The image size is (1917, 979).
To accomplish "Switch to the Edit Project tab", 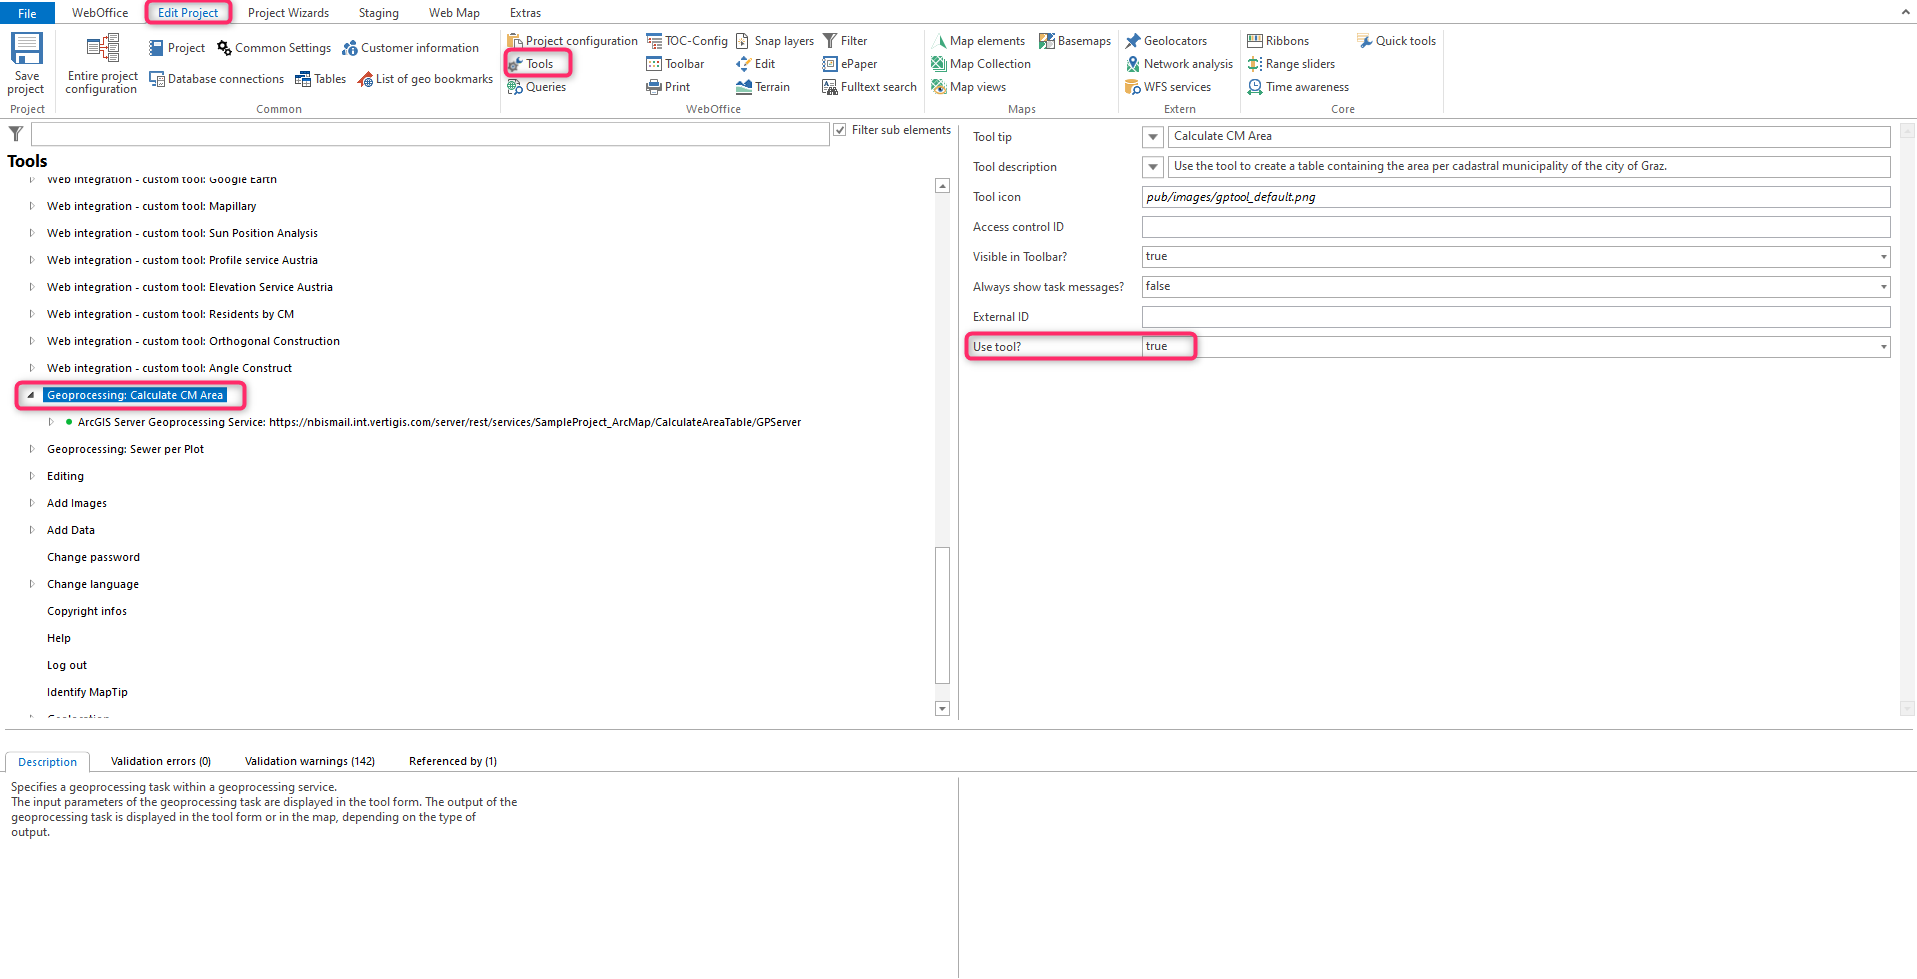I will point(188,12).
